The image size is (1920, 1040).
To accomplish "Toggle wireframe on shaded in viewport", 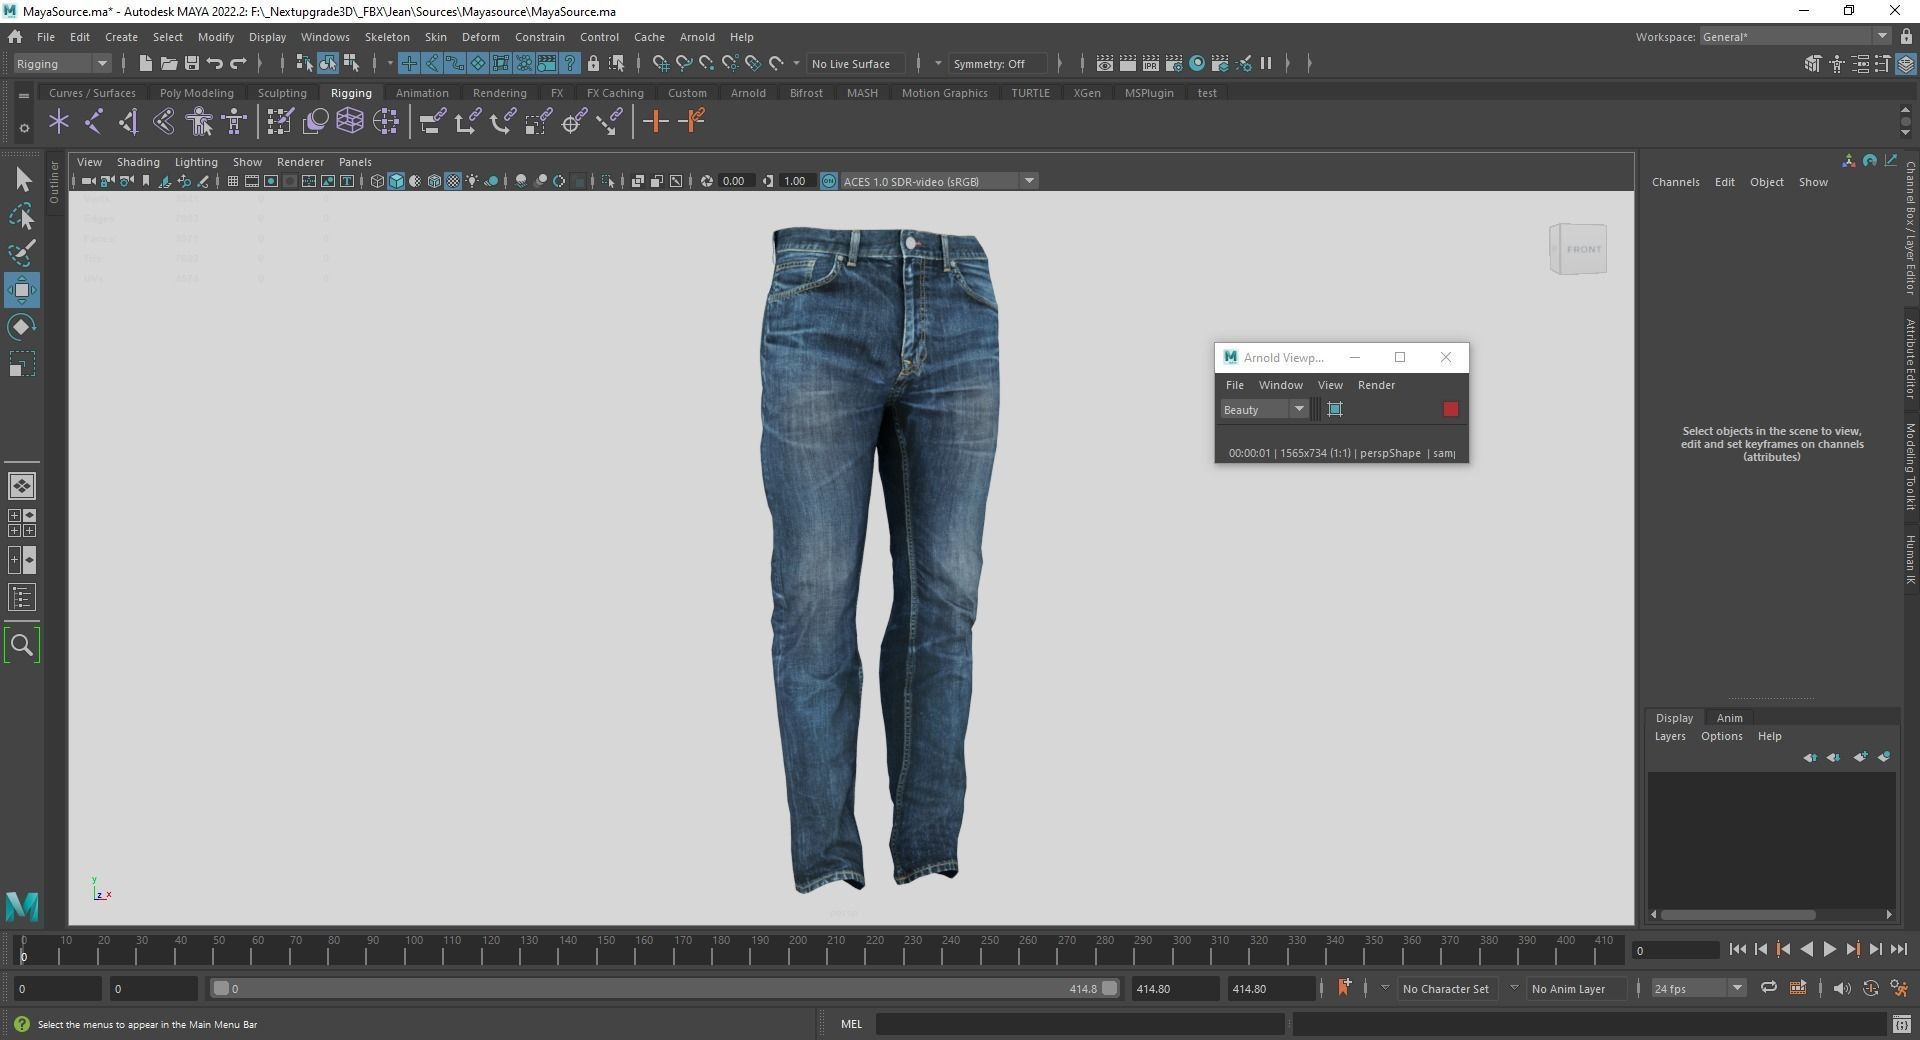I will point(434,181).
